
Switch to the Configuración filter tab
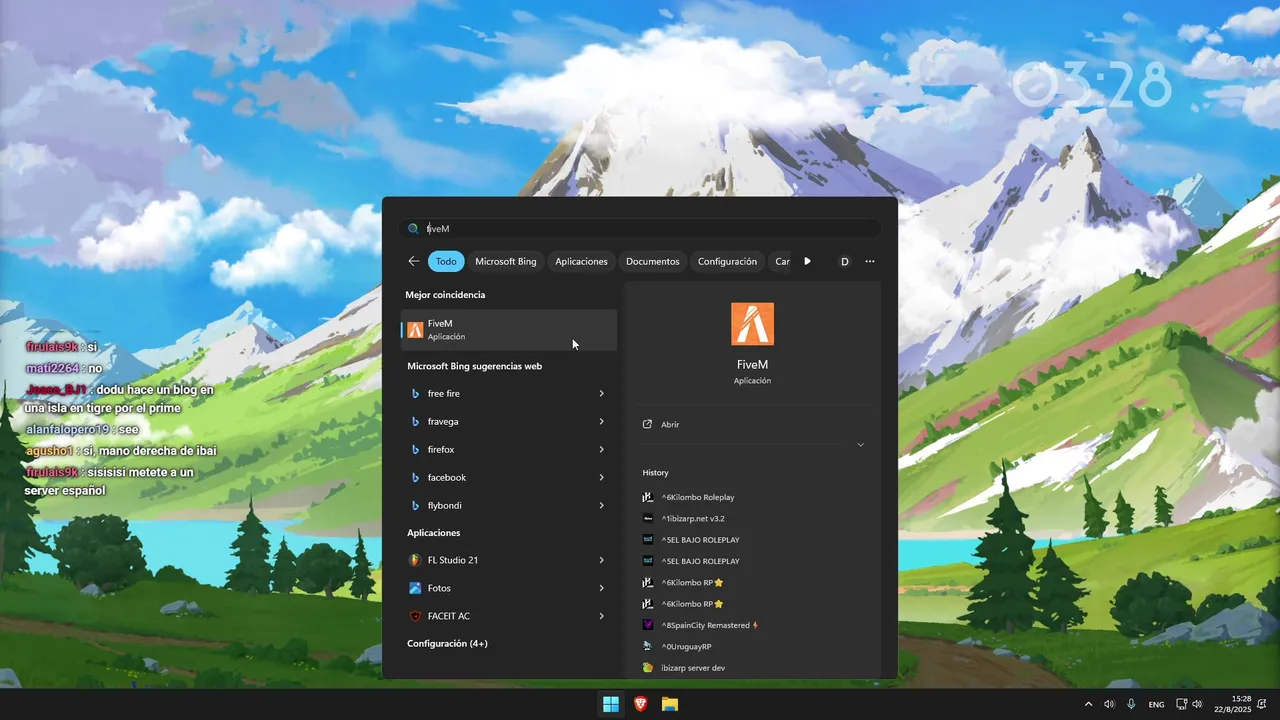727,261
